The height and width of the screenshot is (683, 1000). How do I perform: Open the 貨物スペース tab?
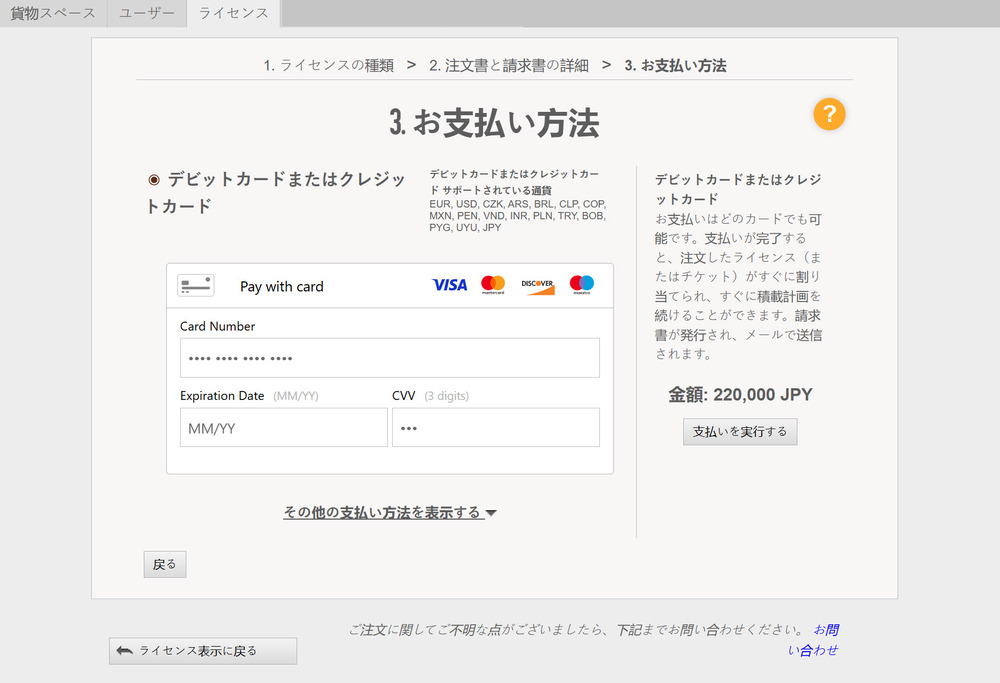tap(53, 13)
